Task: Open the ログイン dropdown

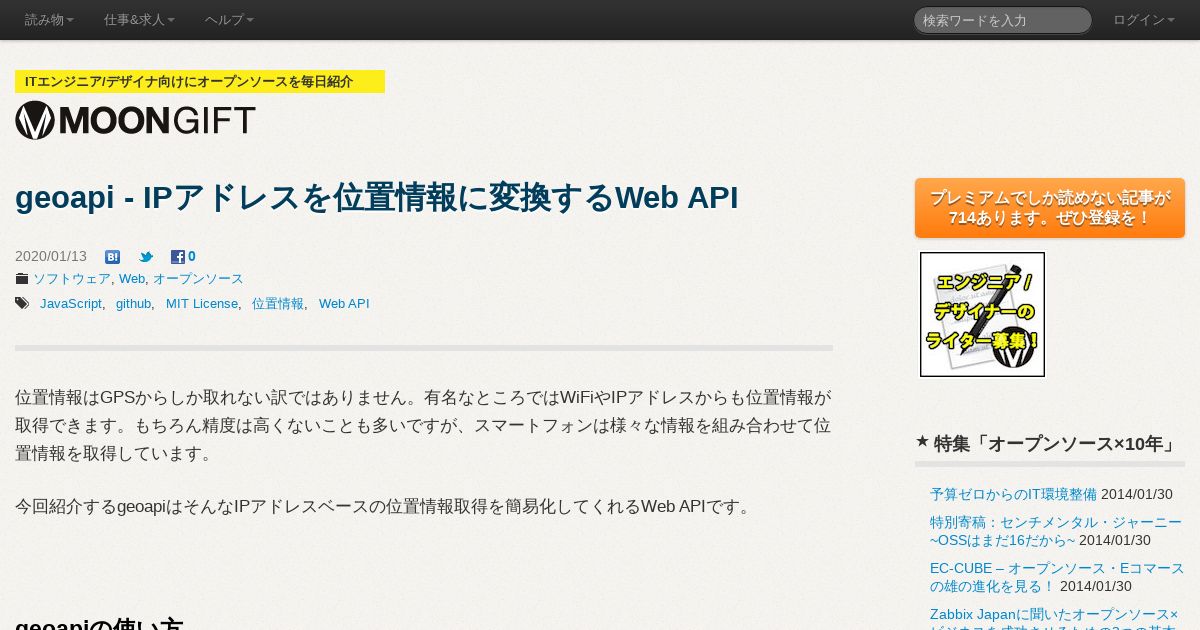Action: pos(1144,20)
